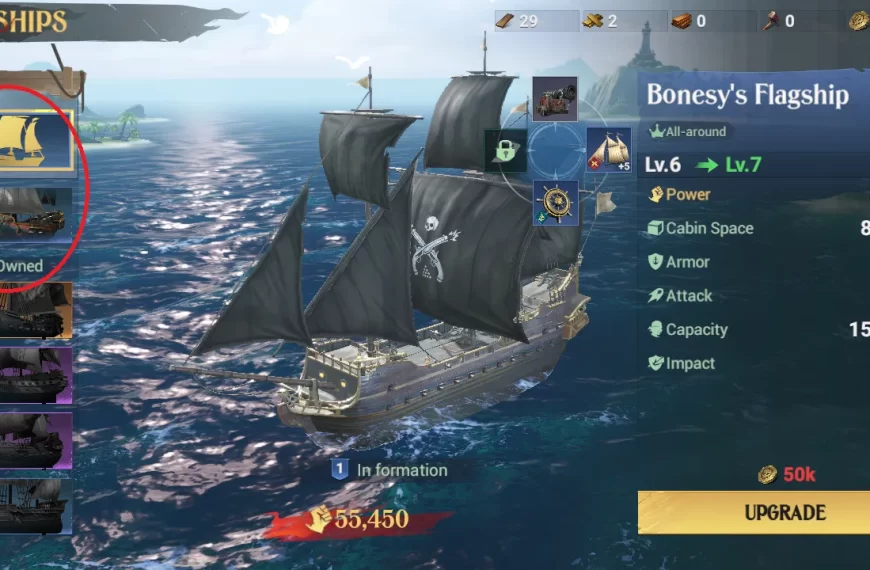Select the golden ship category tab

point(36,140)
